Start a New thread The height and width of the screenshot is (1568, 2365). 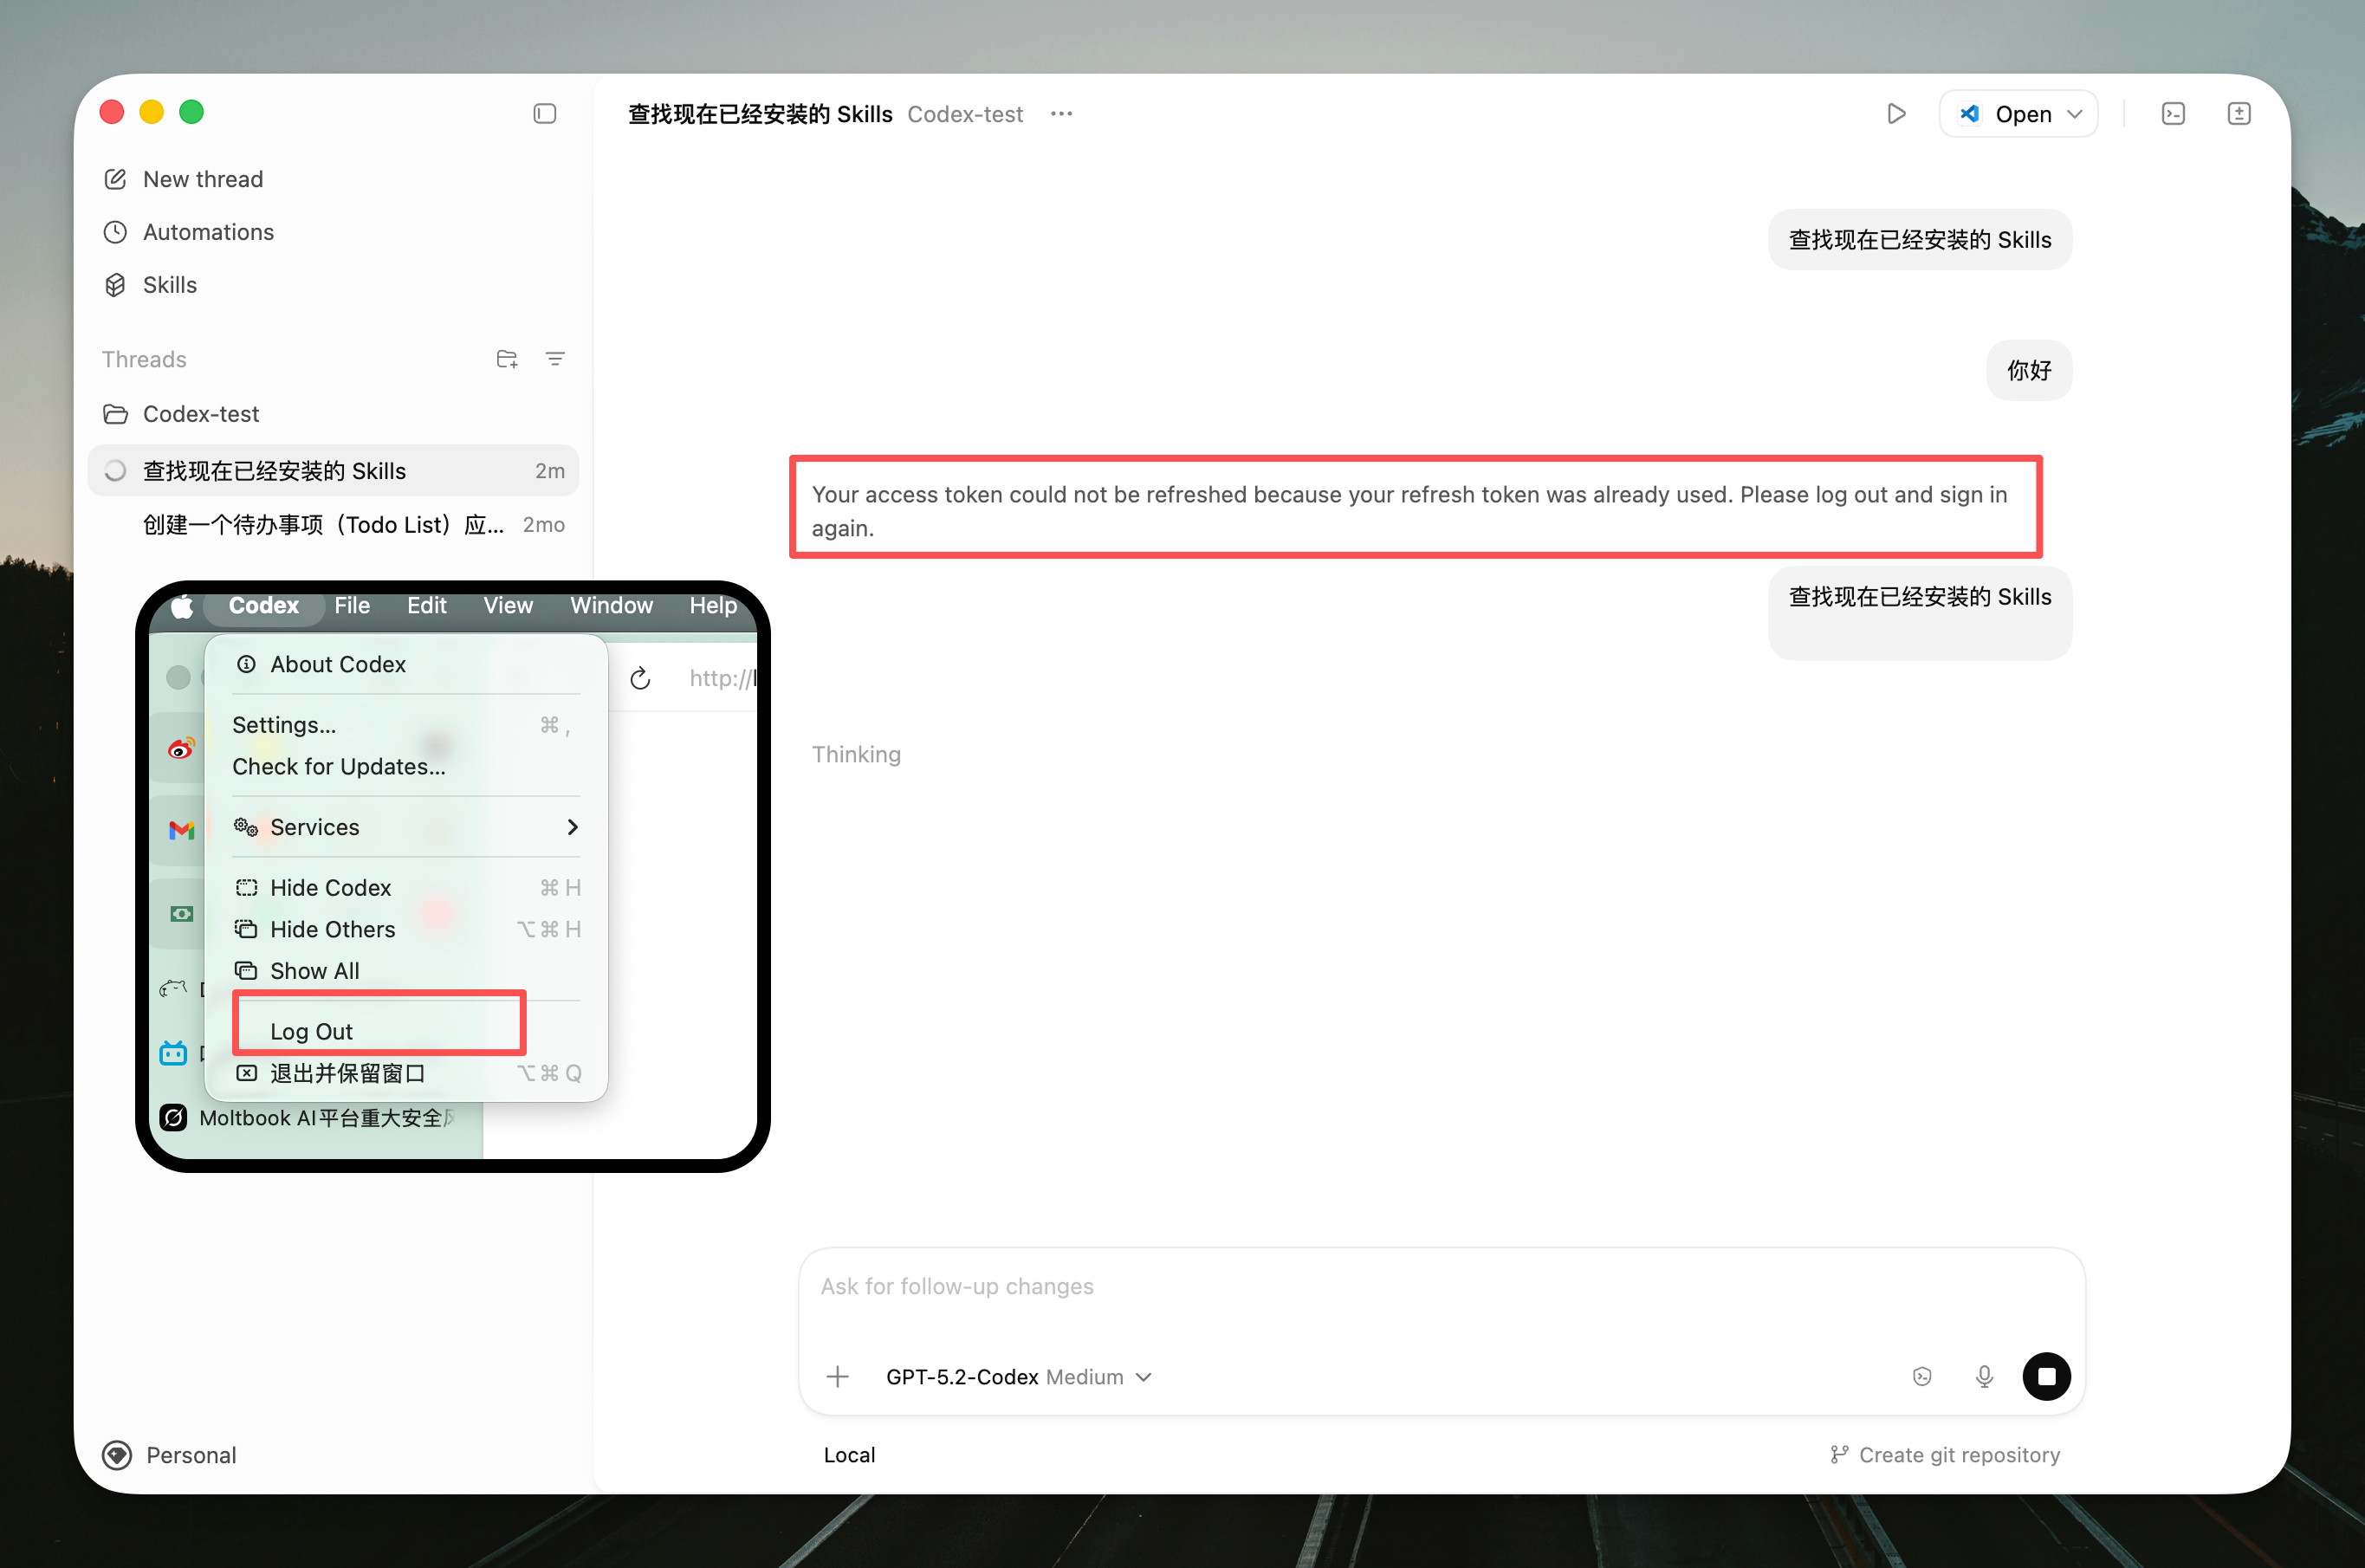coord(202,179)
